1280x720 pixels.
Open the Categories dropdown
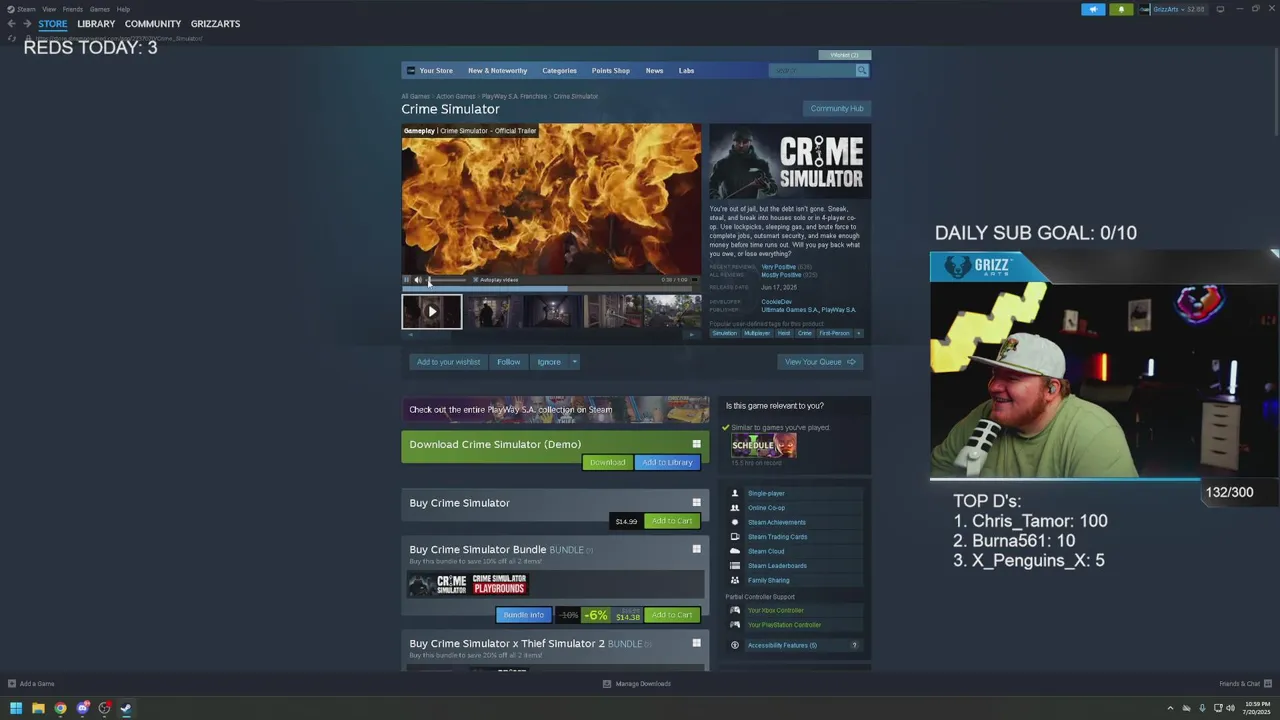559,70
